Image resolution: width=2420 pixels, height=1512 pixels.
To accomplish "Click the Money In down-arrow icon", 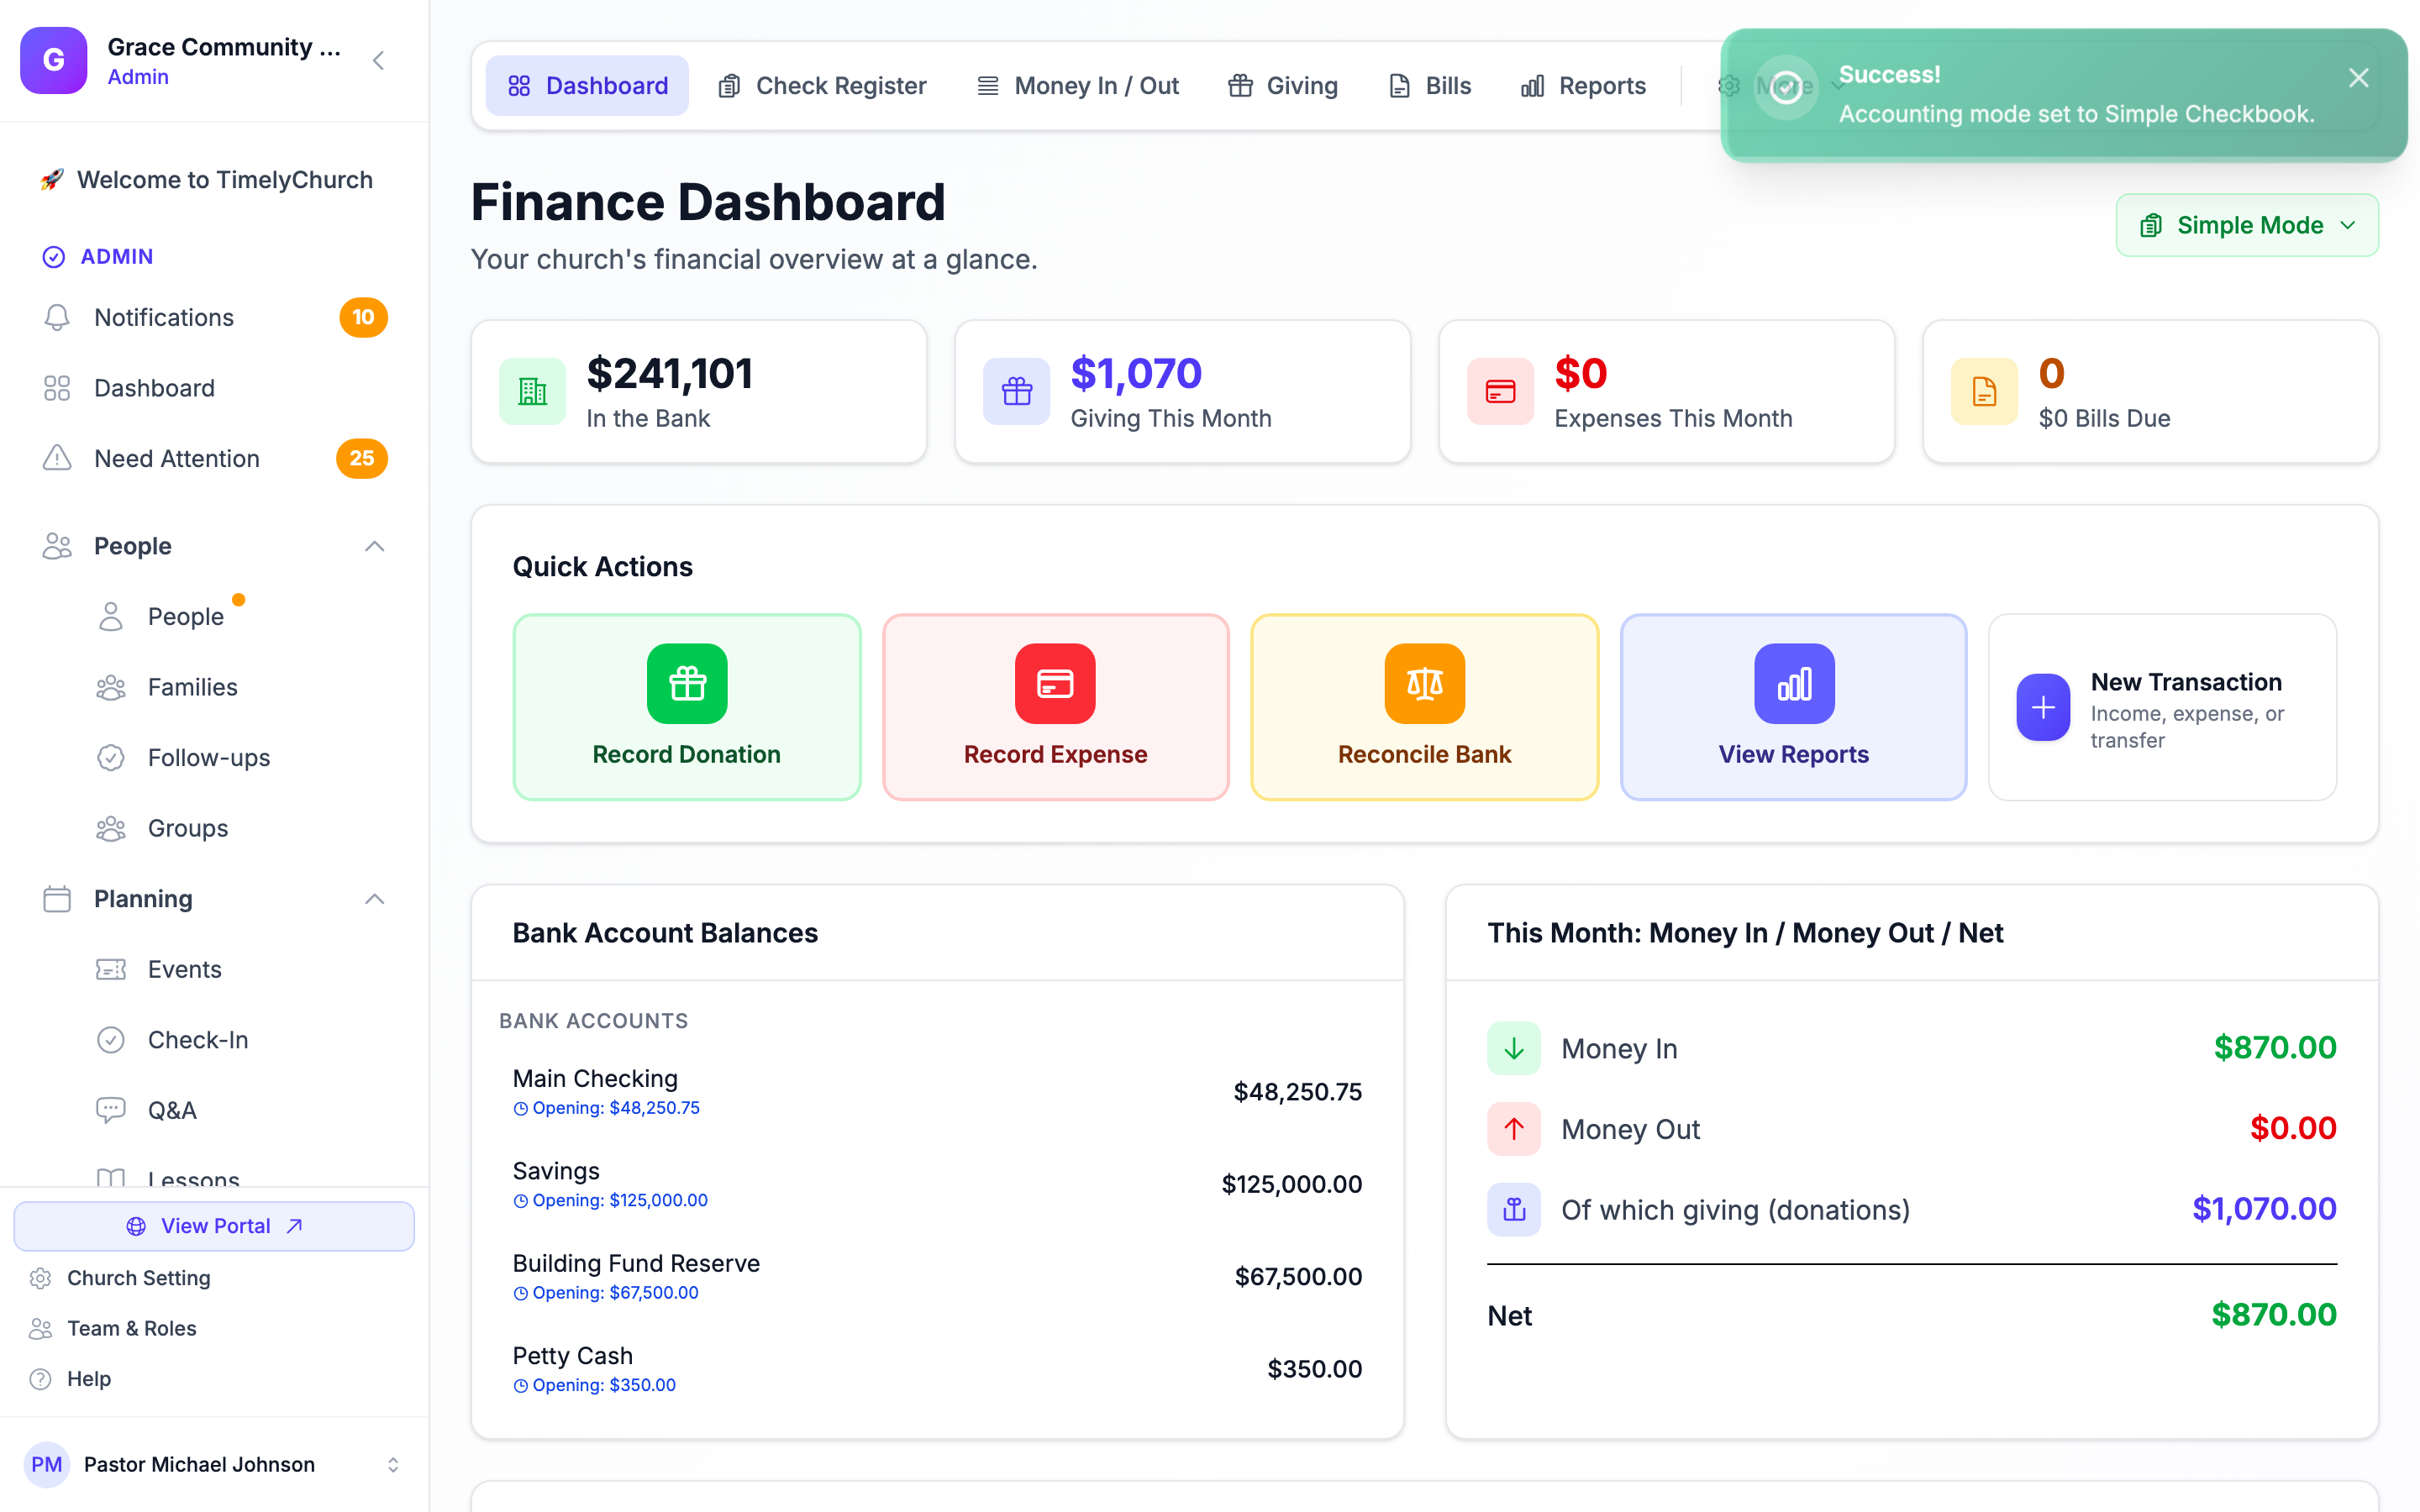I will coord(1514,1048).
